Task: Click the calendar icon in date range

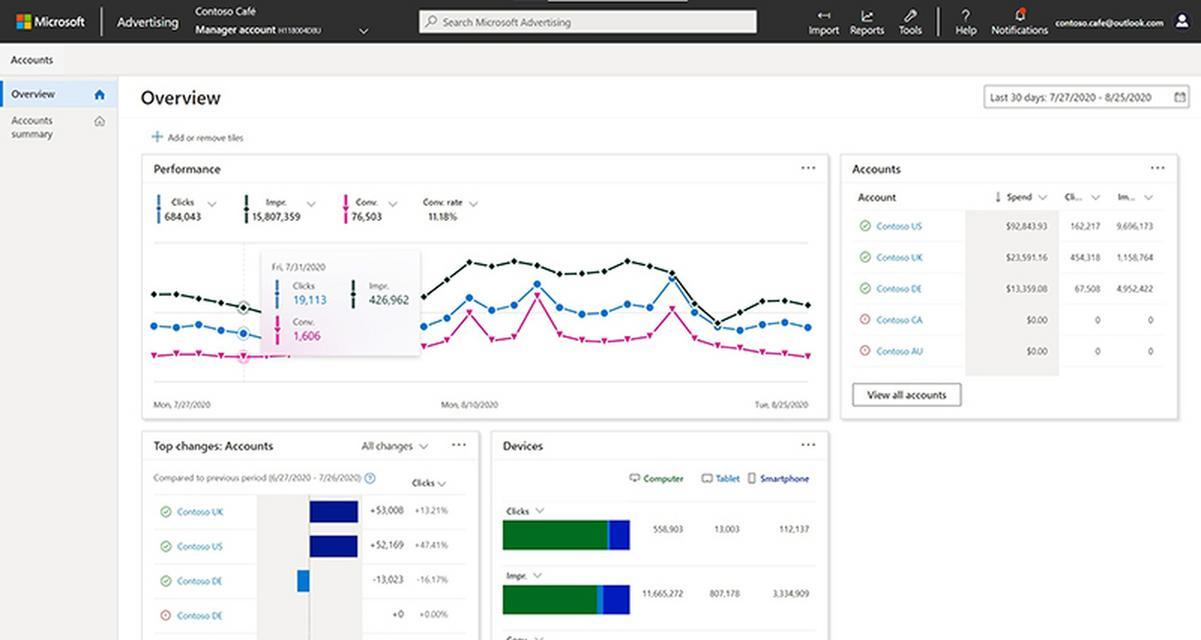Action: 1180,97
